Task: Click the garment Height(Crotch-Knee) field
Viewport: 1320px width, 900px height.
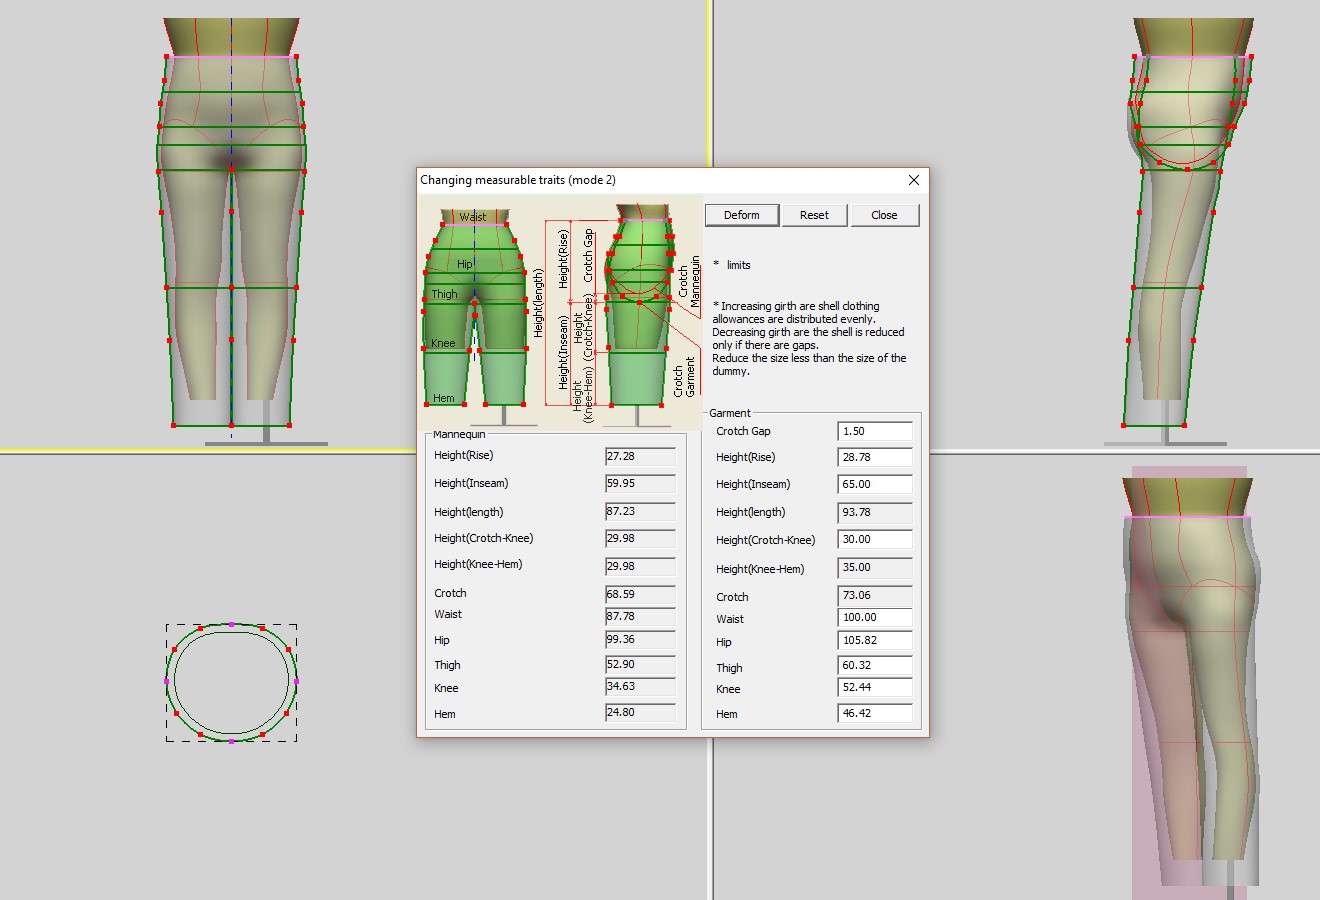Action: [874, 539]
